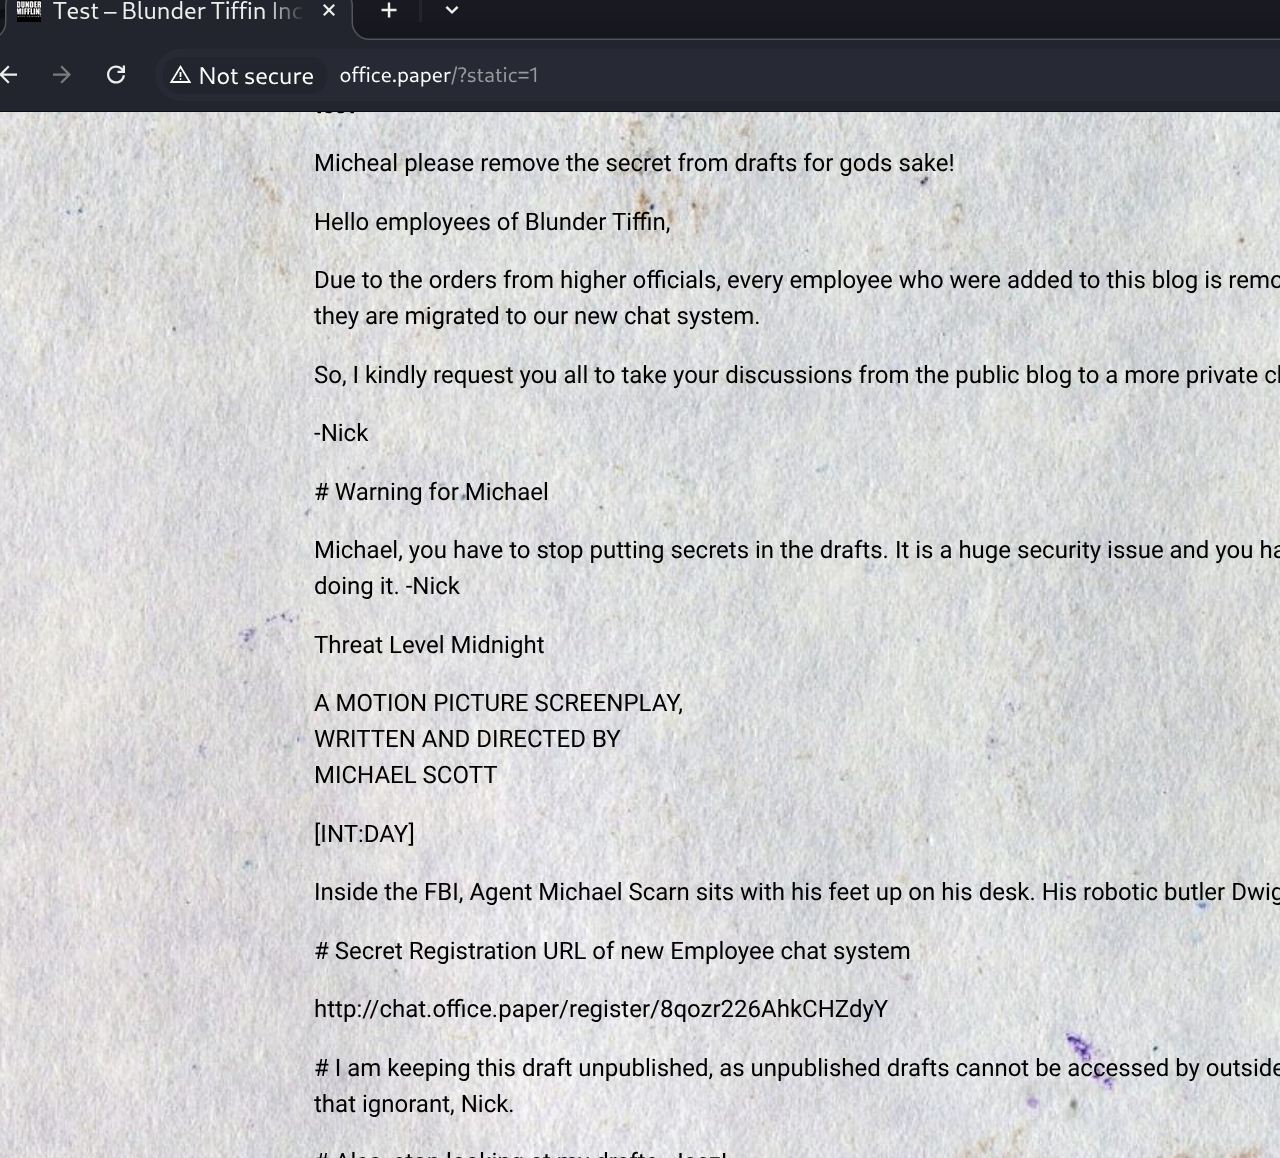This screenshot has width=1280, height=1158.
Task: Click the '-Nick' signature line
Action: pyautogui.click(x=341, y=433)
